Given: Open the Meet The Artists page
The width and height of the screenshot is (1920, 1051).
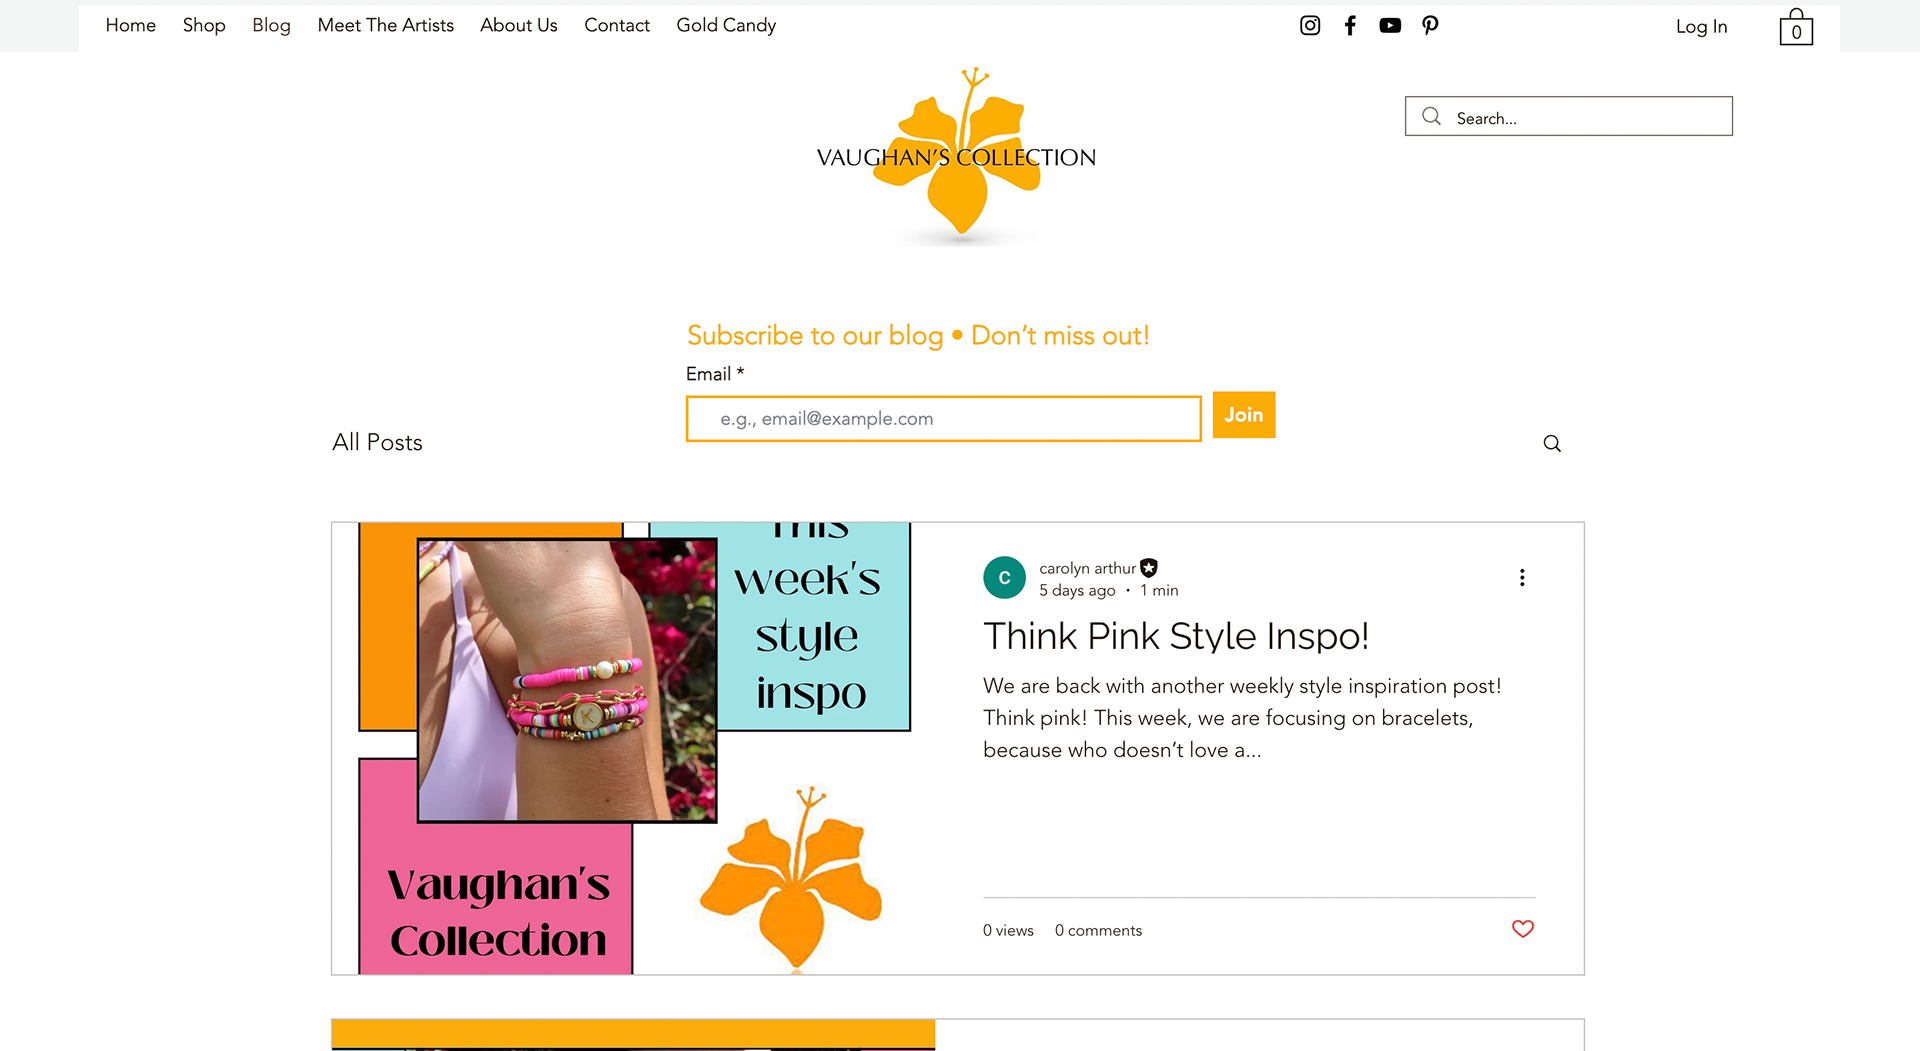Looking at the screenshot, I should pyautogui.click(x=386, y=25).
